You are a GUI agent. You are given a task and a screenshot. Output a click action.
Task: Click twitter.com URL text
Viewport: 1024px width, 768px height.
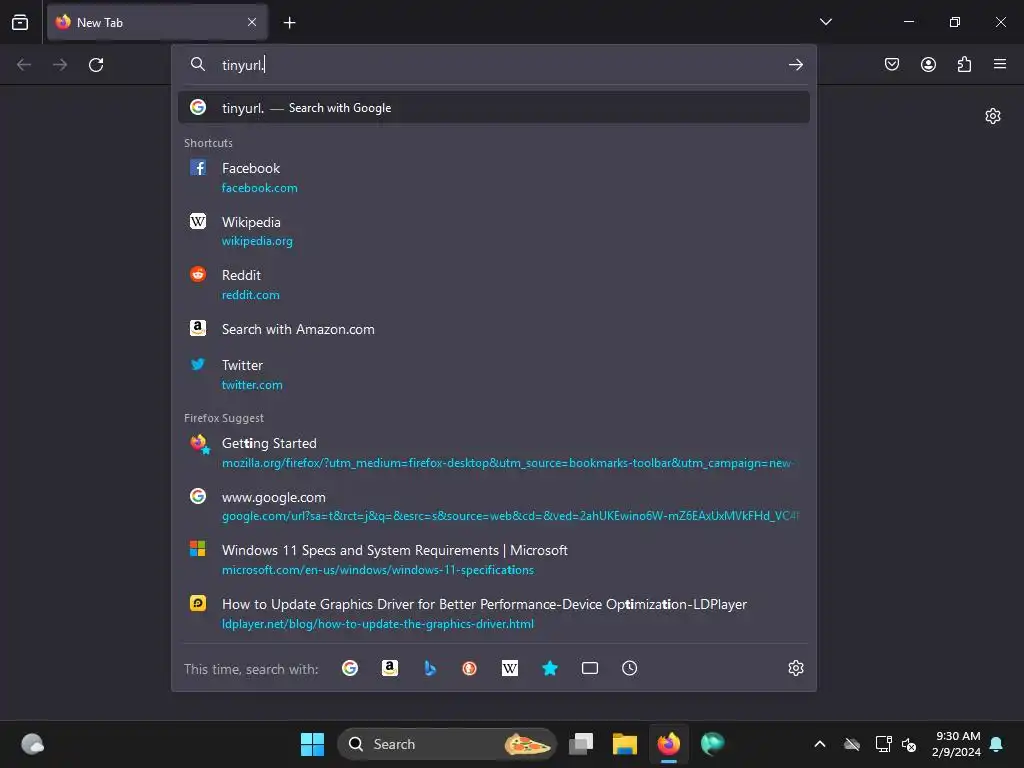pyautogui.click(x=252, y=385)
